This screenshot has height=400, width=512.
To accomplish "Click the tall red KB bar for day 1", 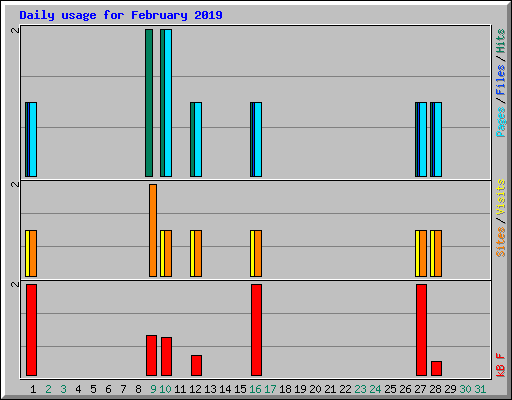I will point(31,330).
